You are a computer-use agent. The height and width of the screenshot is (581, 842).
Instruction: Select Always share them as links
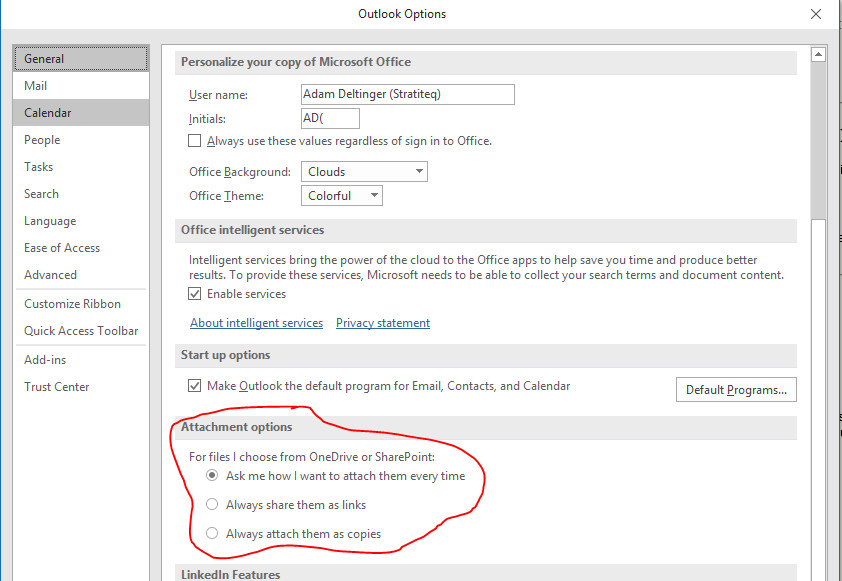212,505
